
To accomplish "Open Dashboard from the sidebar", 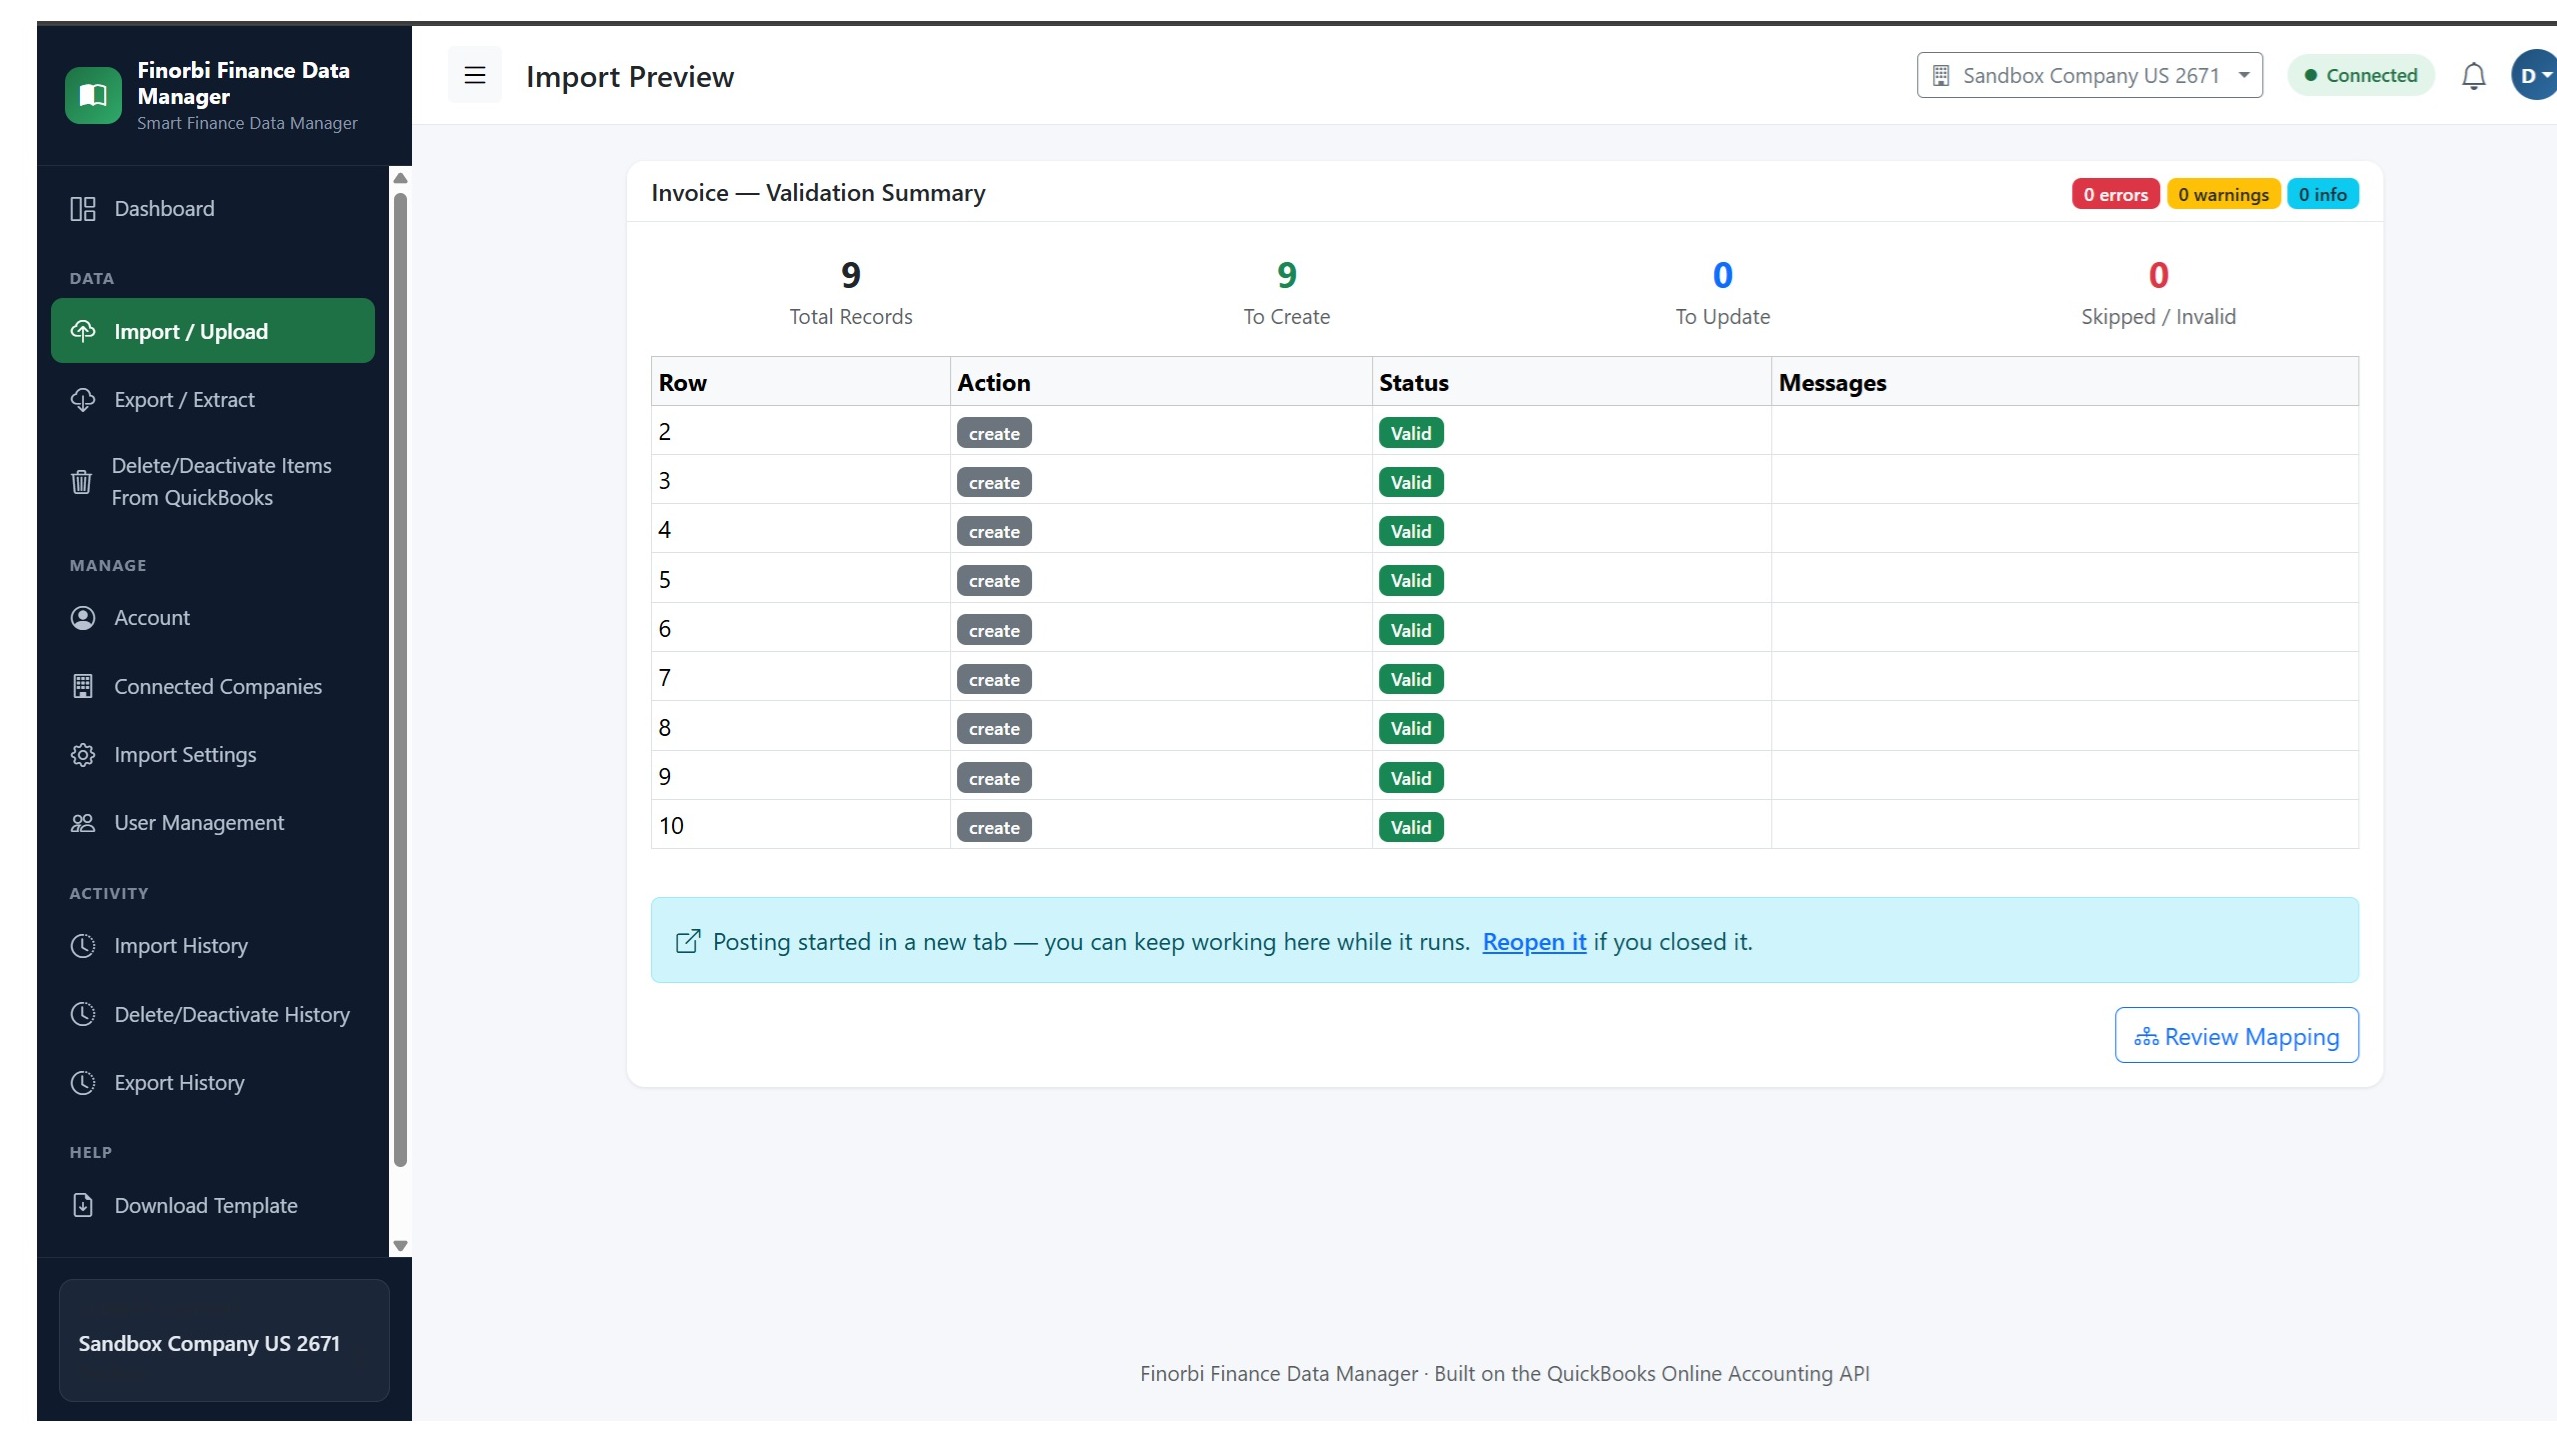I will click(213, 209).
